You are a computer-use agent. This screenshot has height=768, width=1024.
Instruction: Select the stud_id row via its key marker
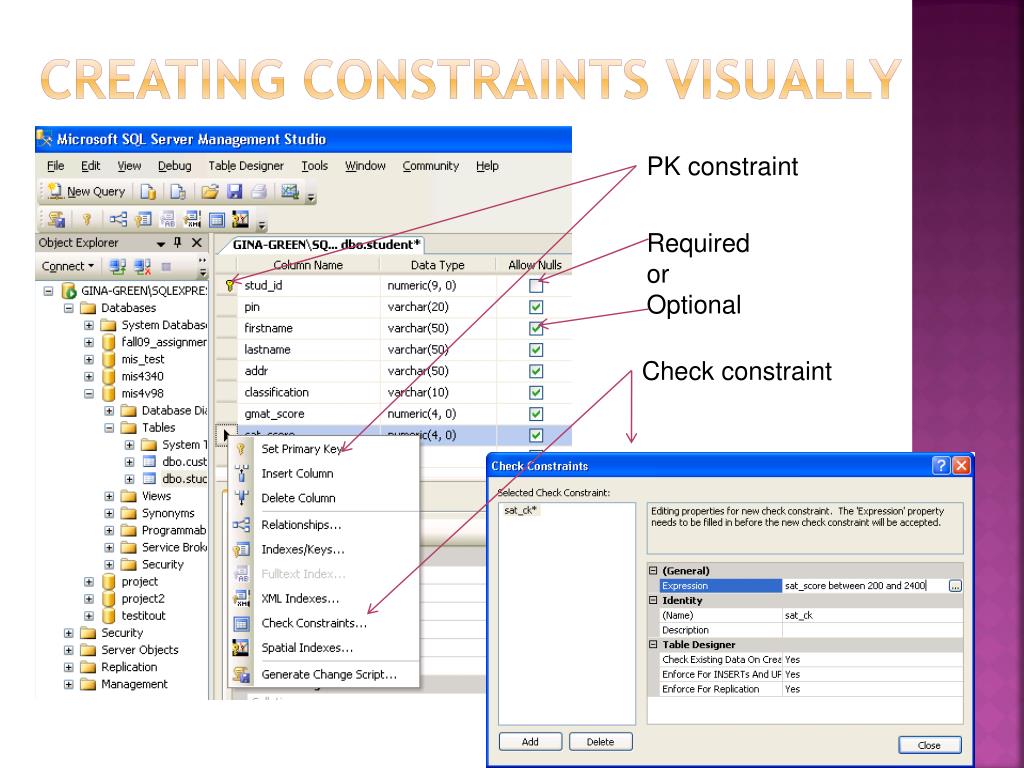coord(230,285)
